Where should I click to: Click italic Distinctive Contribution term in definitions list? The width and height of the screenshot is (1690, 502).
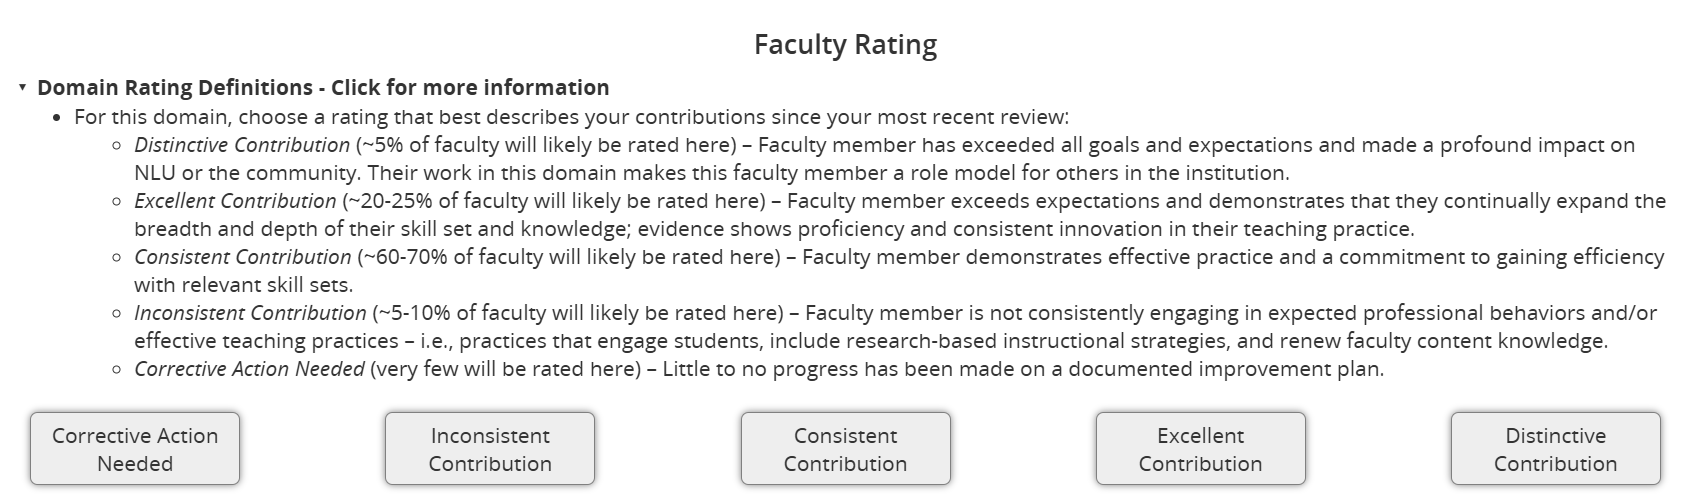pyautogui.click(x=242, y=145)
